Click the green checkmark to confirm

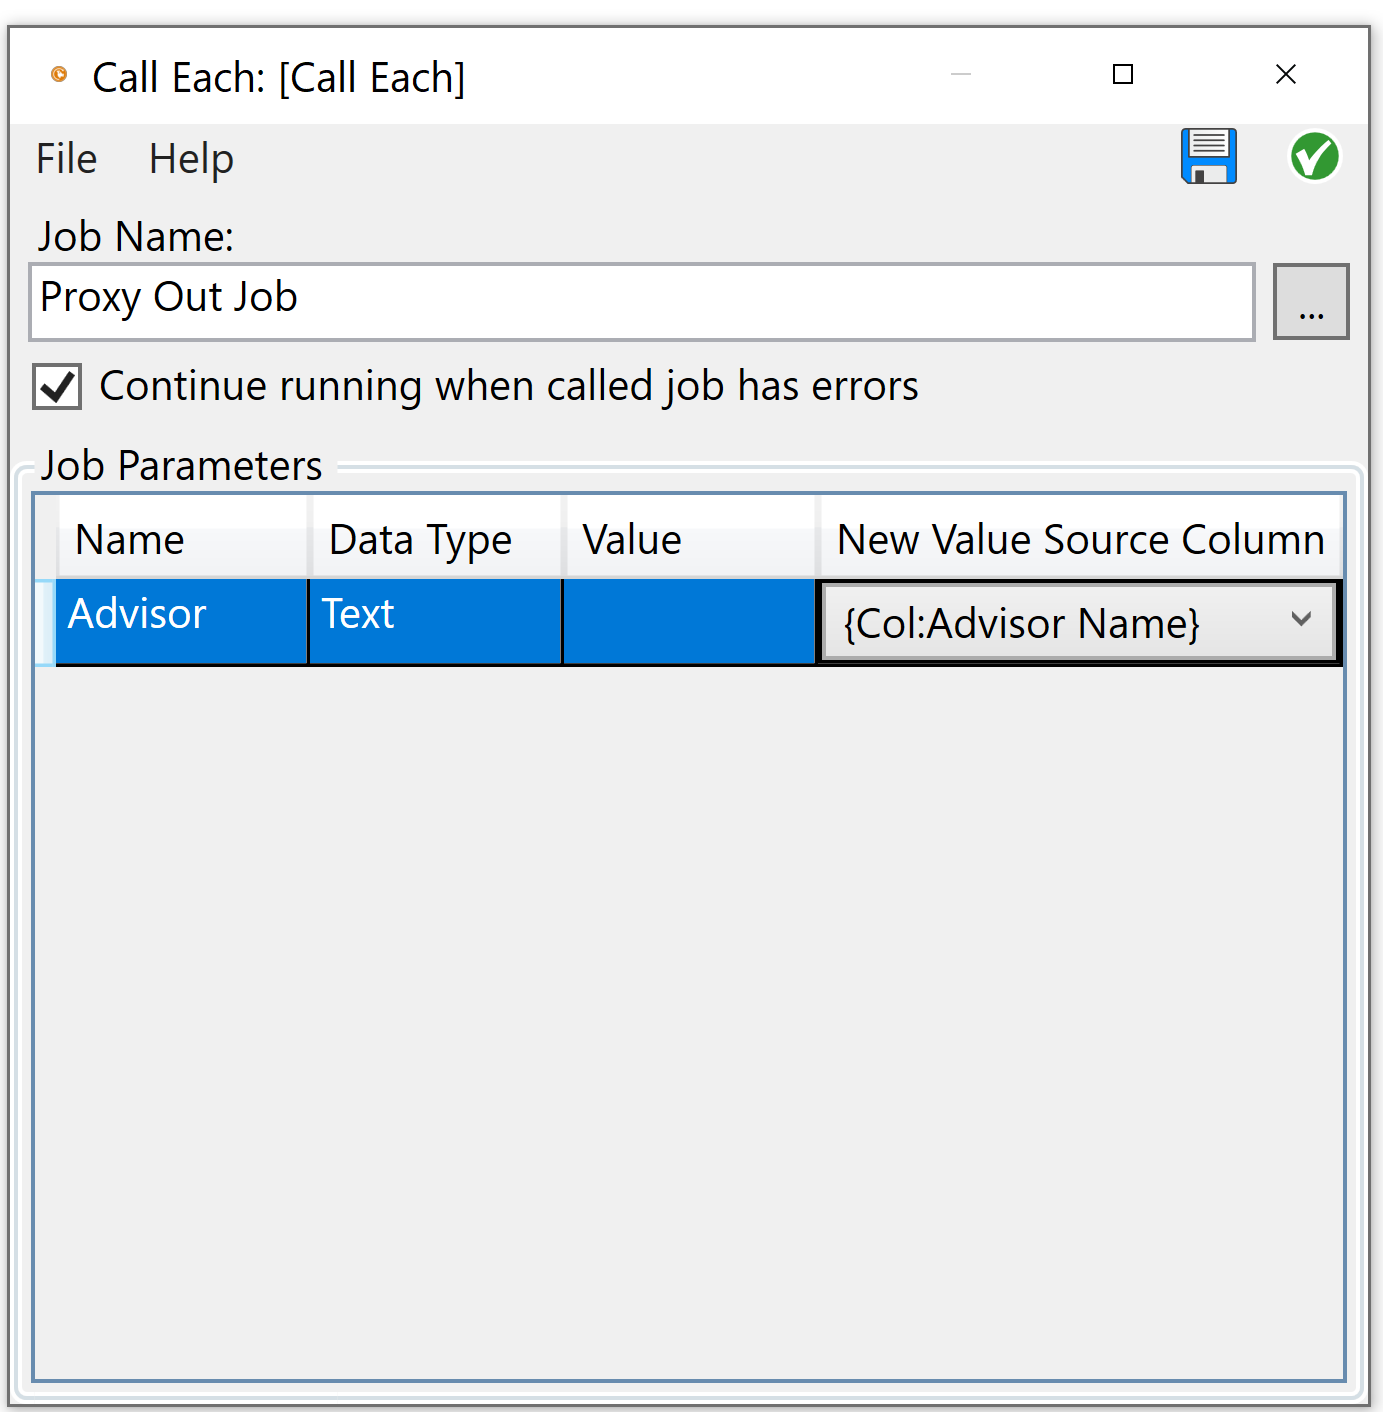(1314, 157)
